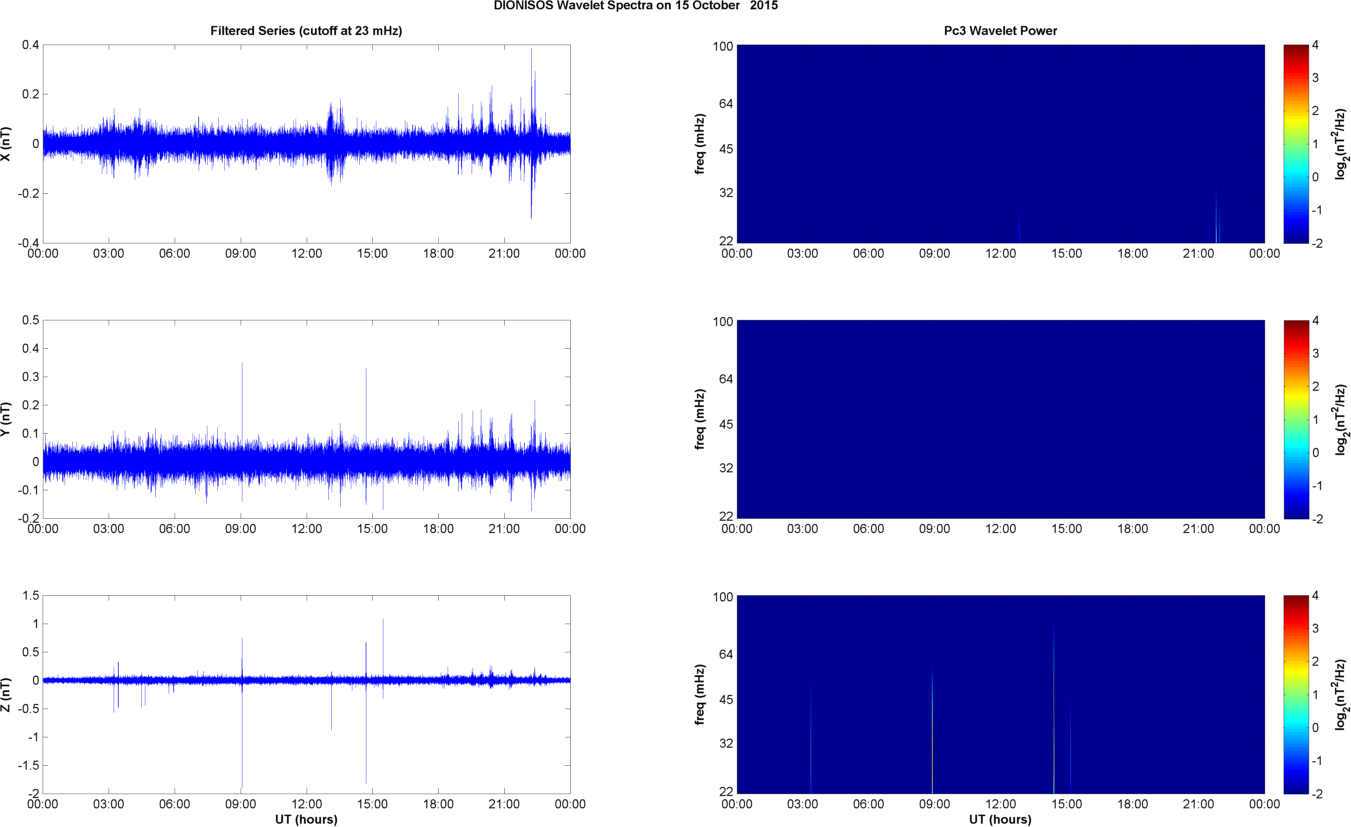
Task: Select the 'Filtered Series (cutoff at 23 mHz)' heading
Action: (307, 31)
